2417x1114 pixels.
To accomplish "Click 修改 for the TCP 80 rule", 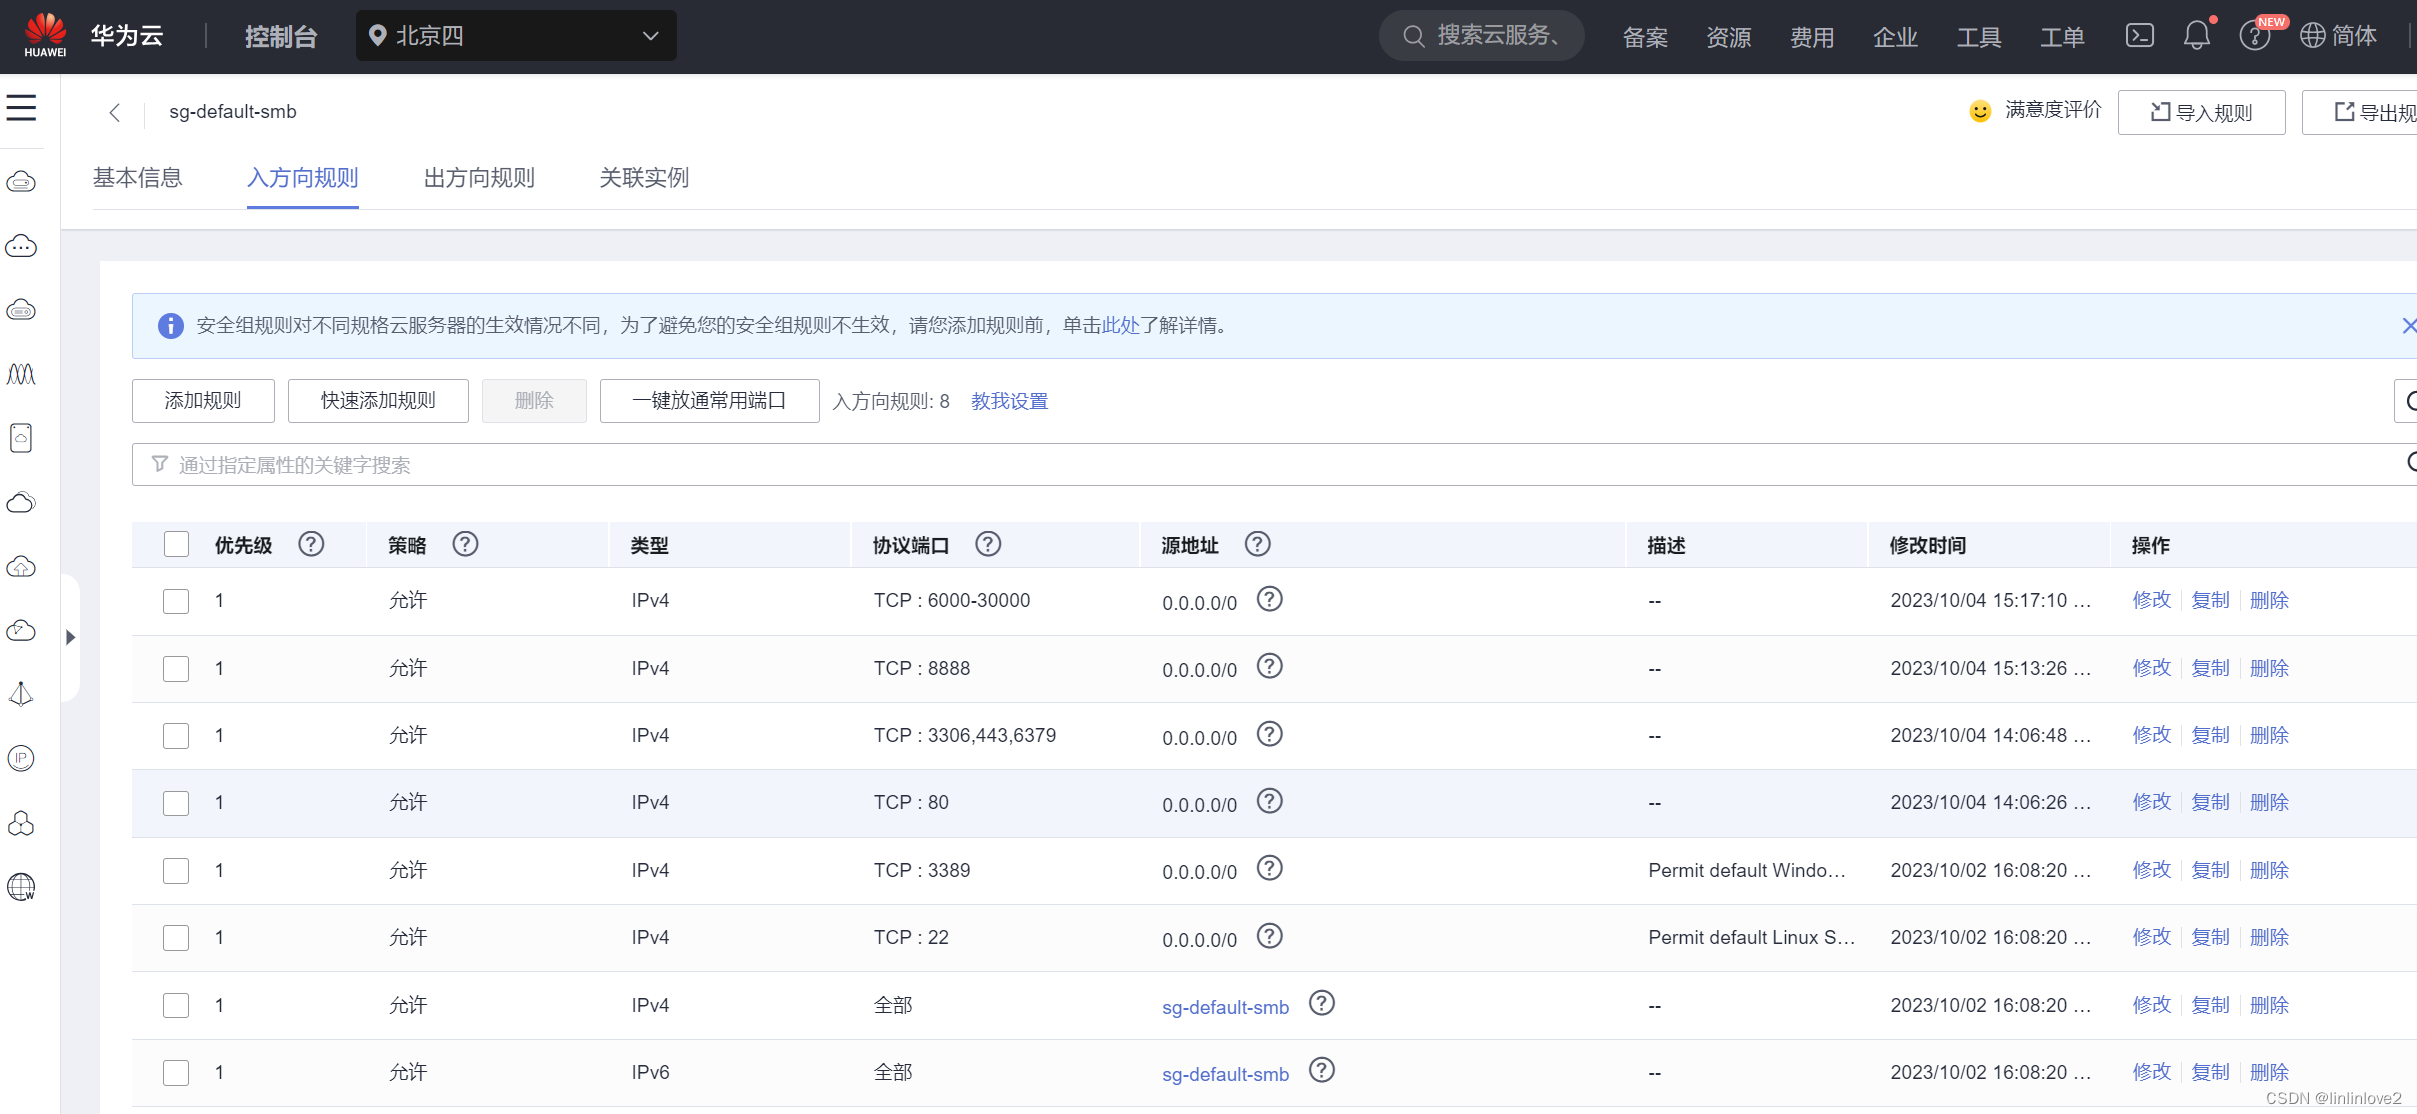I will [x=2152, y=802].
